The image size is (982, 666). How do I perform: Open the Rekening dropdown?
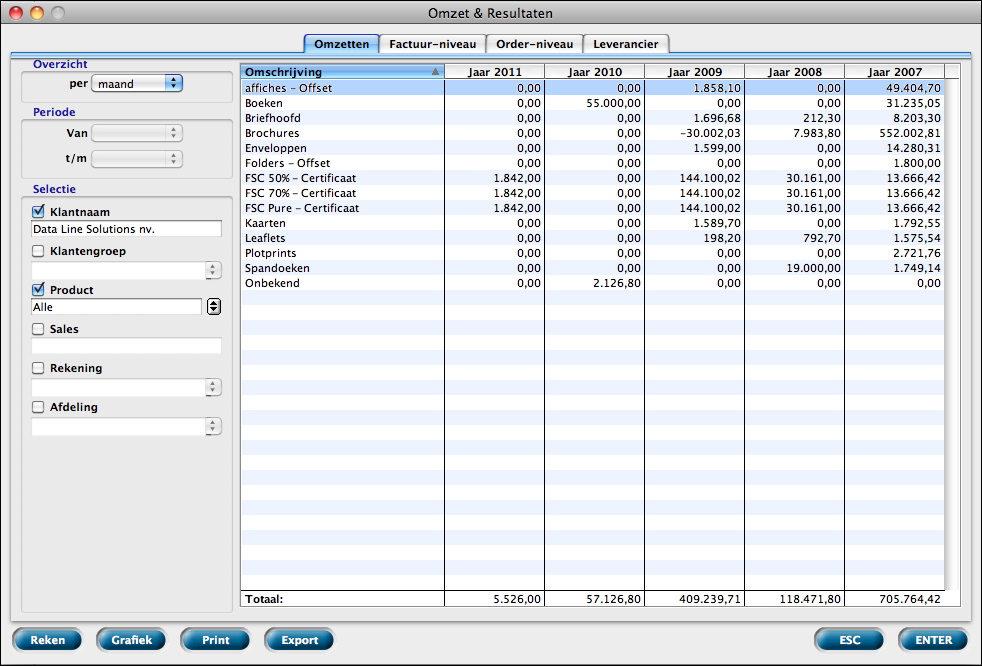pyautogui.click(x=126, y=387)
